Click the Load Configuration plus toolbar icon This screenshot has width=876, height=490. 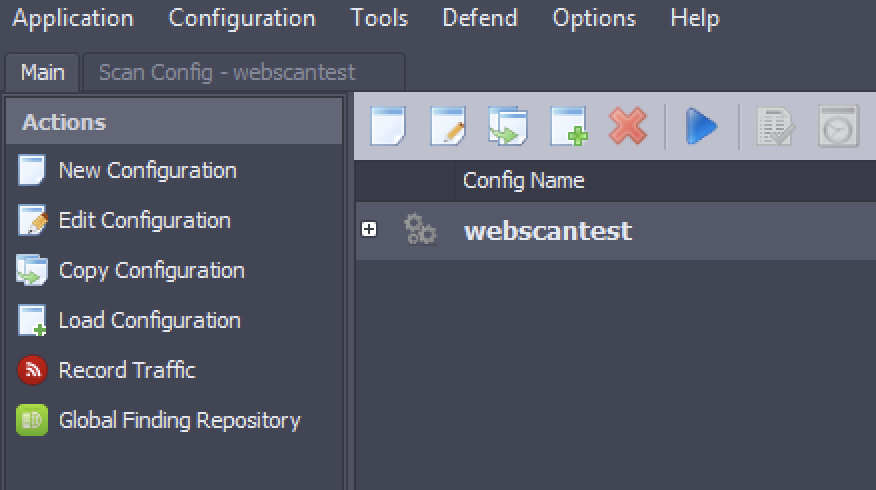569,127
